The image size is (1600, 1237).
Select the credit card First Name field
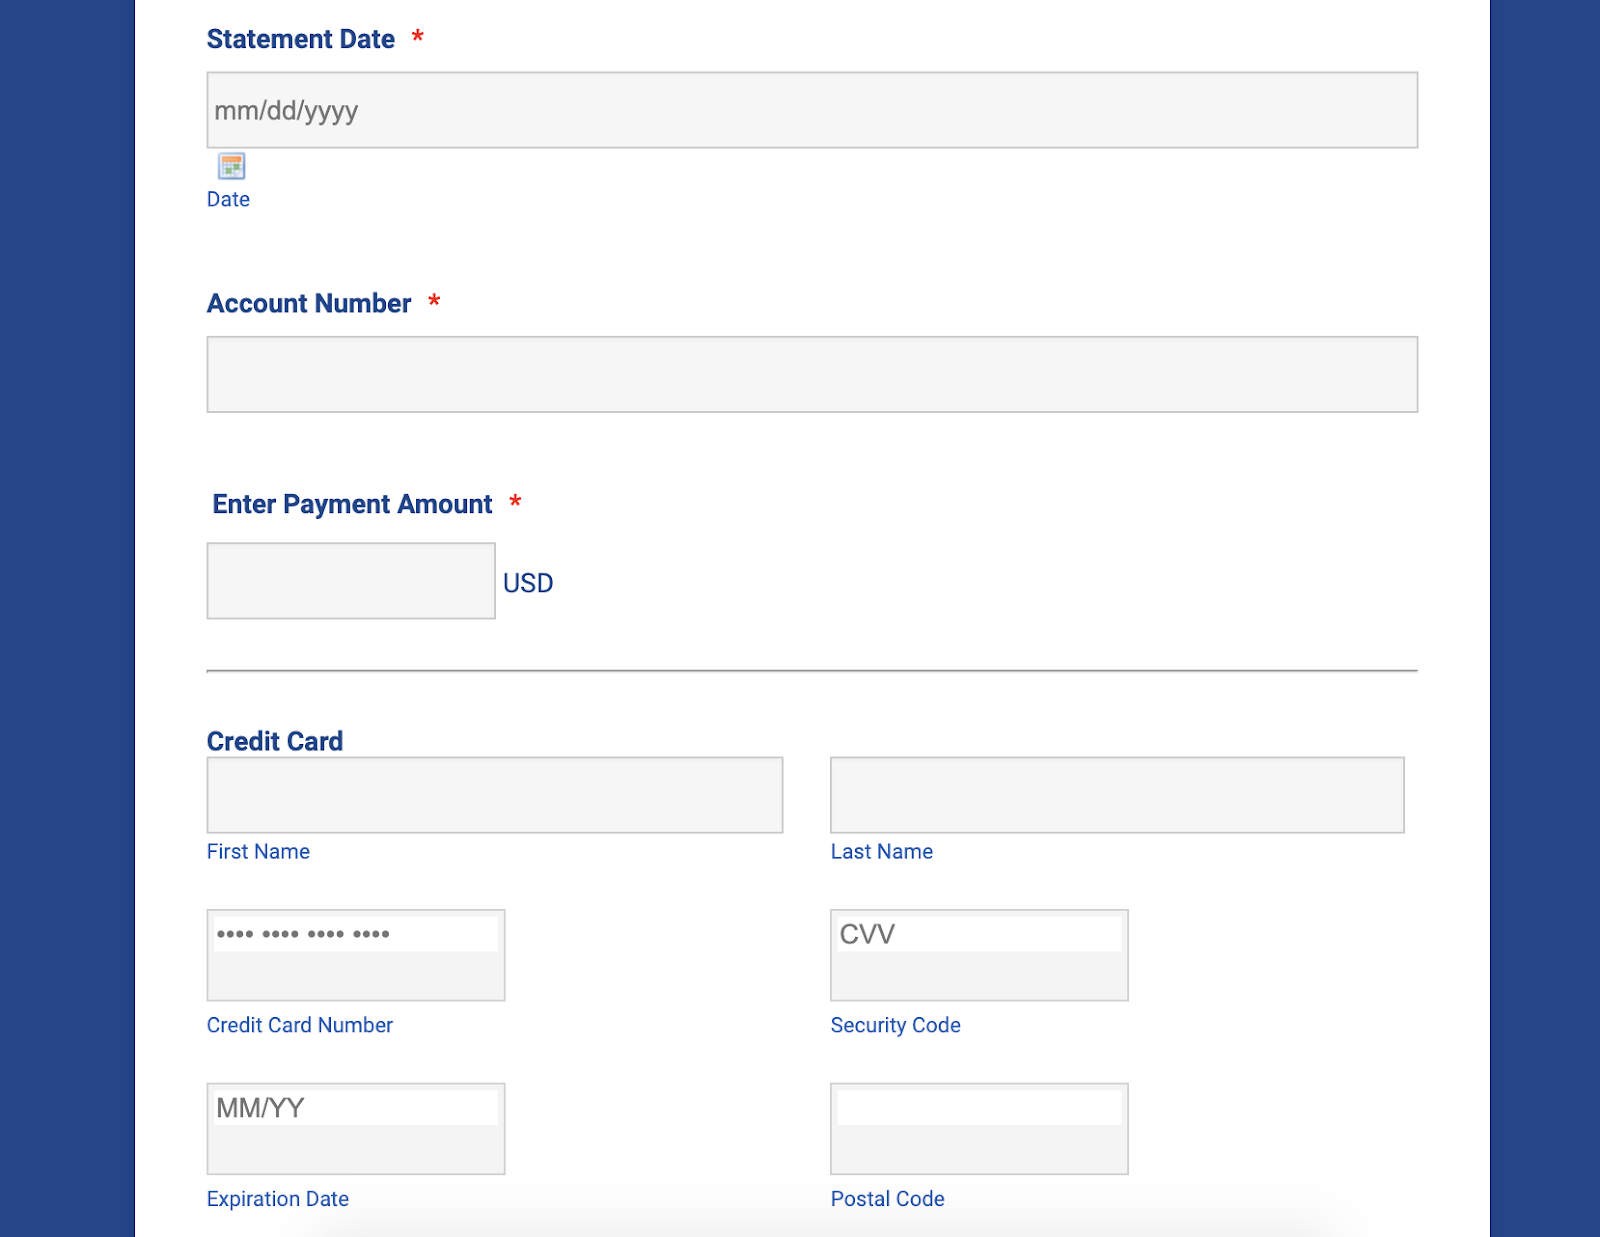(x=494, y=795)
